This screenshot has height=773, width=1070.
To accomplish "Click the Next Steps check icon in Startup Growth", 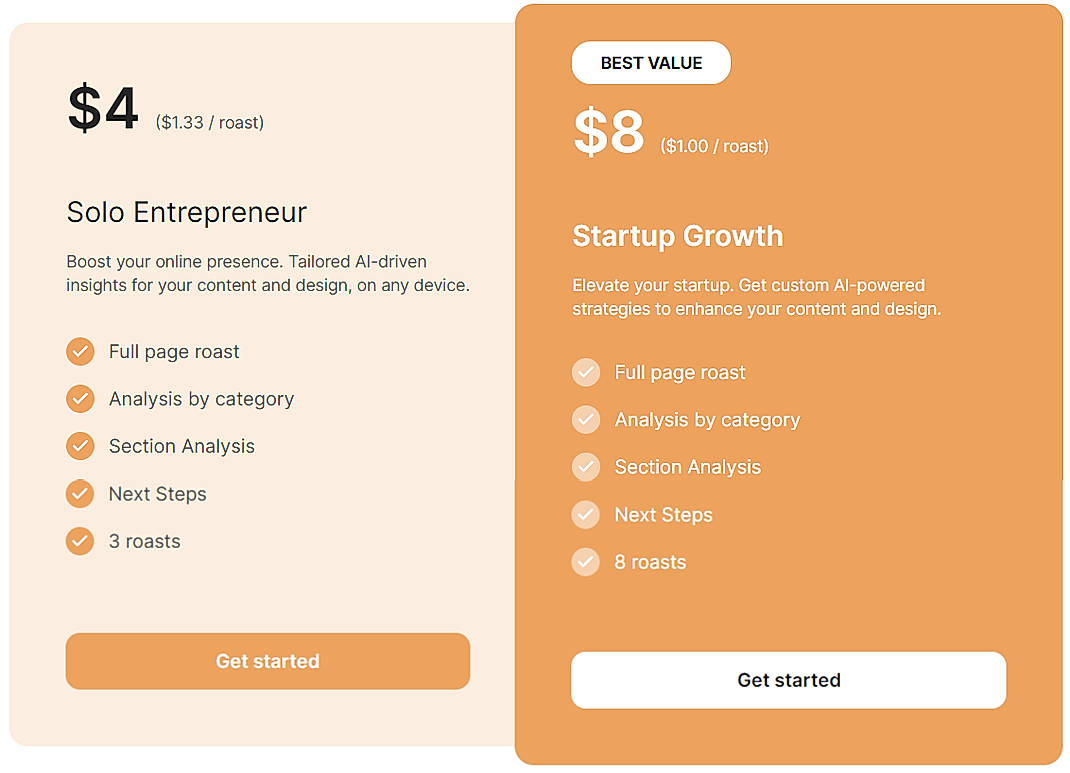I will coord(586,514).
